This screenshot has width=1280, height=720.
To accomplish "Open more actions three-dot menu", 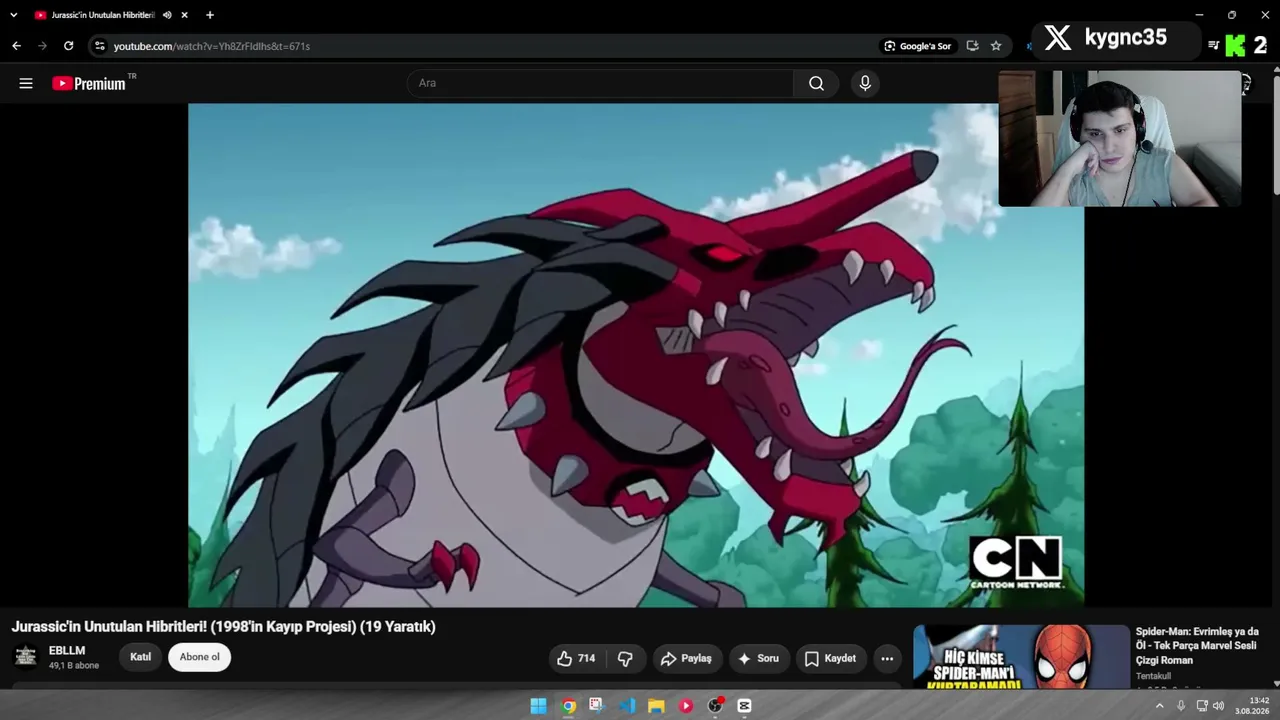I will (887, 658).
